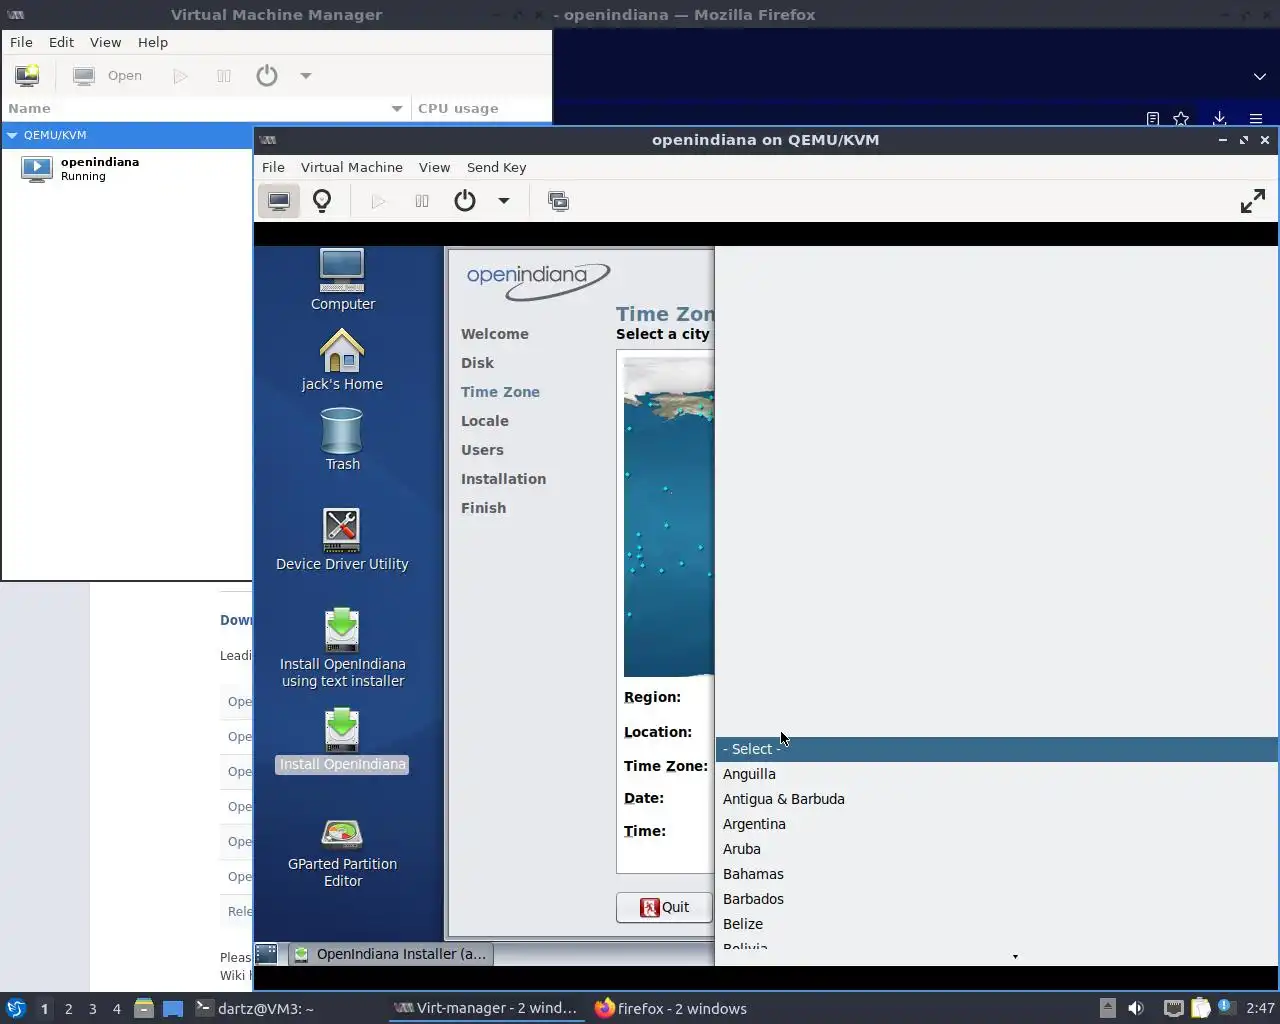Click the pause icon in Virtual Machine Manager
This screenshot has width=1280, height=1024.
tap(224, 76)
